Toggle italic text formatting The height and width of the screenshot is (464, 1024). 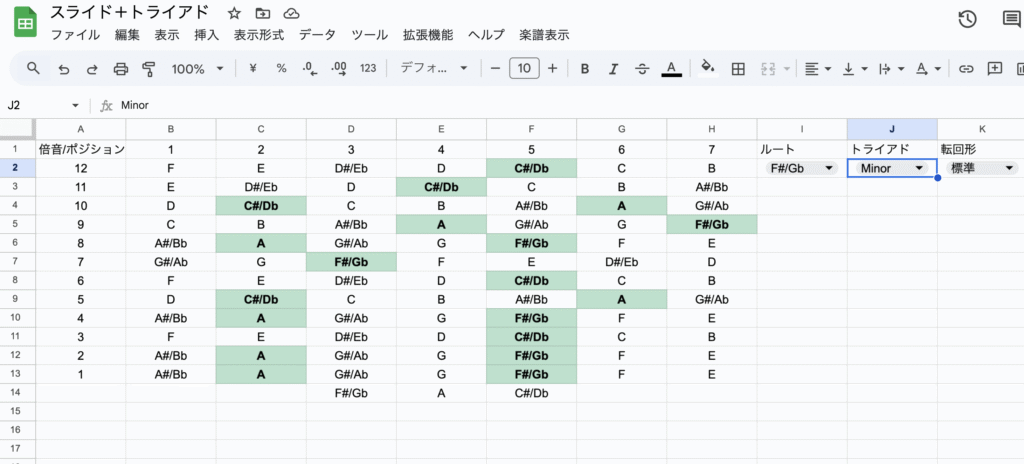(x=613, y=69)
